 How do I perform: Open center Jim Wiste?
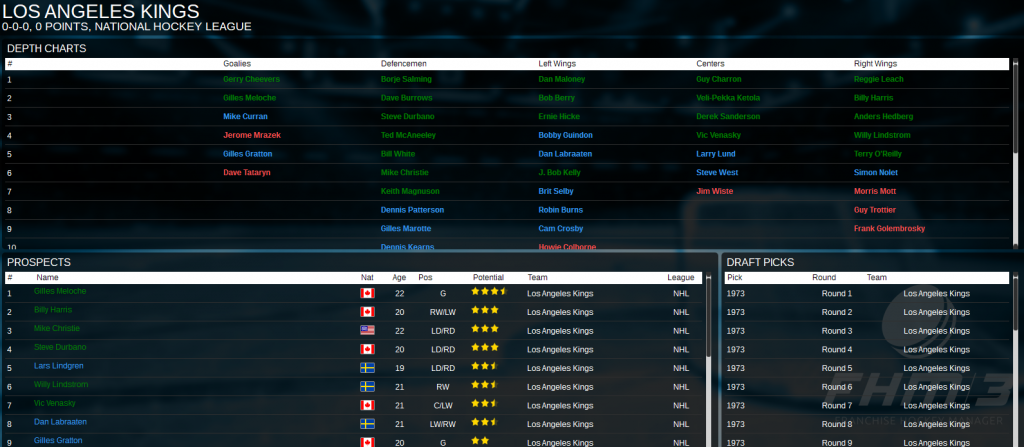714,191
